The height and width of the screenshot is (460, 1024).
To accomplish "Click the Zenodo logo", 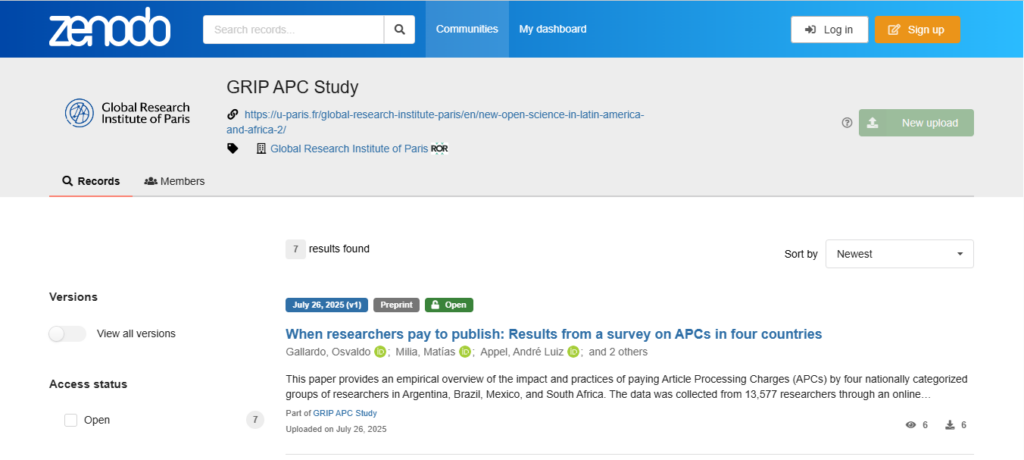I will point(110,28).
